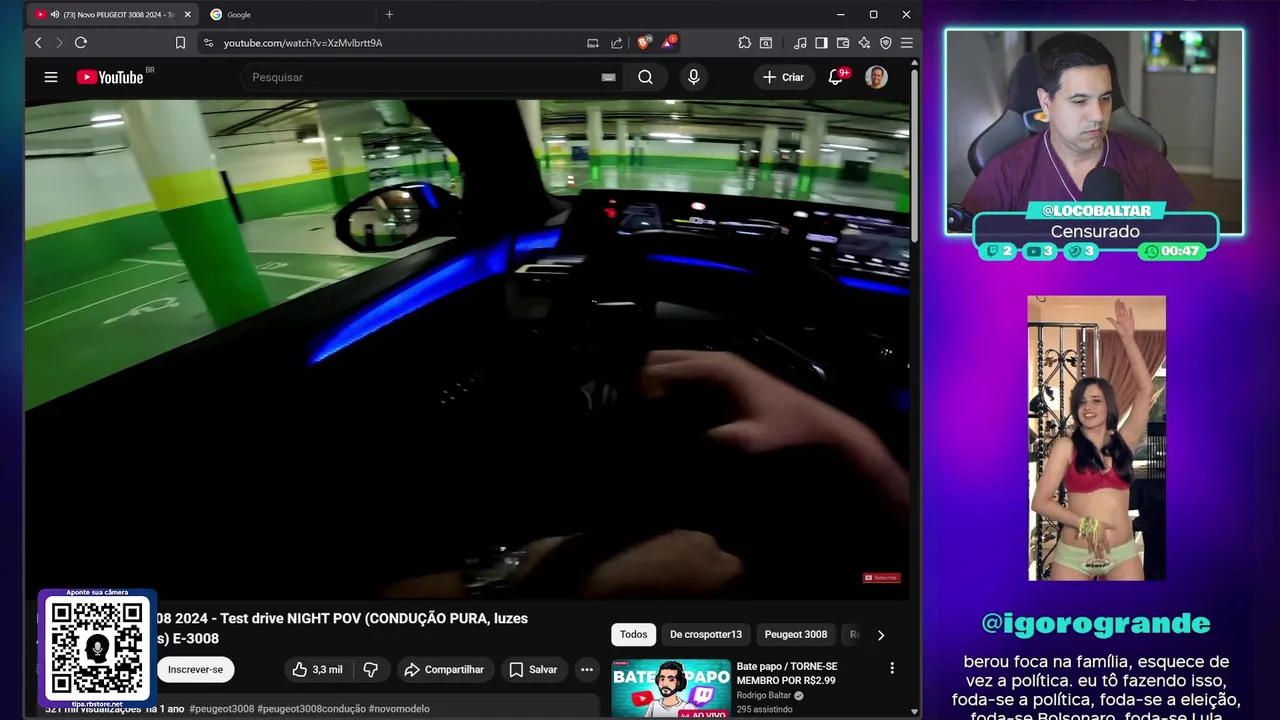Viewport: 1280px width, 720px height.
Task: Open the browser main menu icon
Action: (907, 43)
